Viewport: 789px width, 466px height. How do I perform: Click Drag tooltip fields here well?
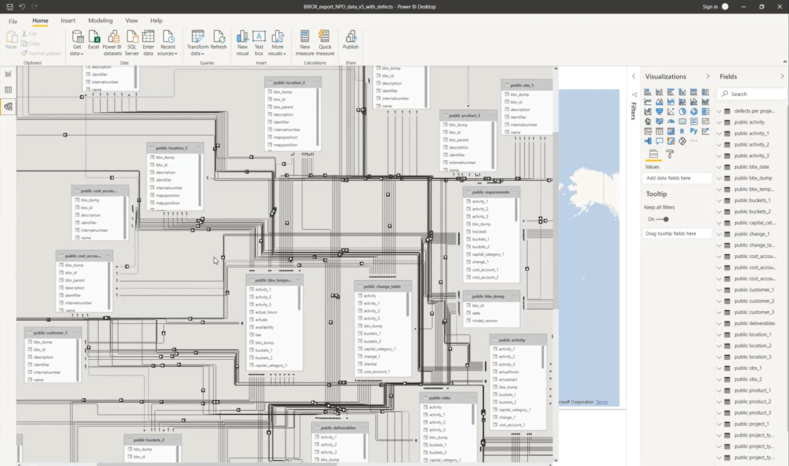[677, 234]
